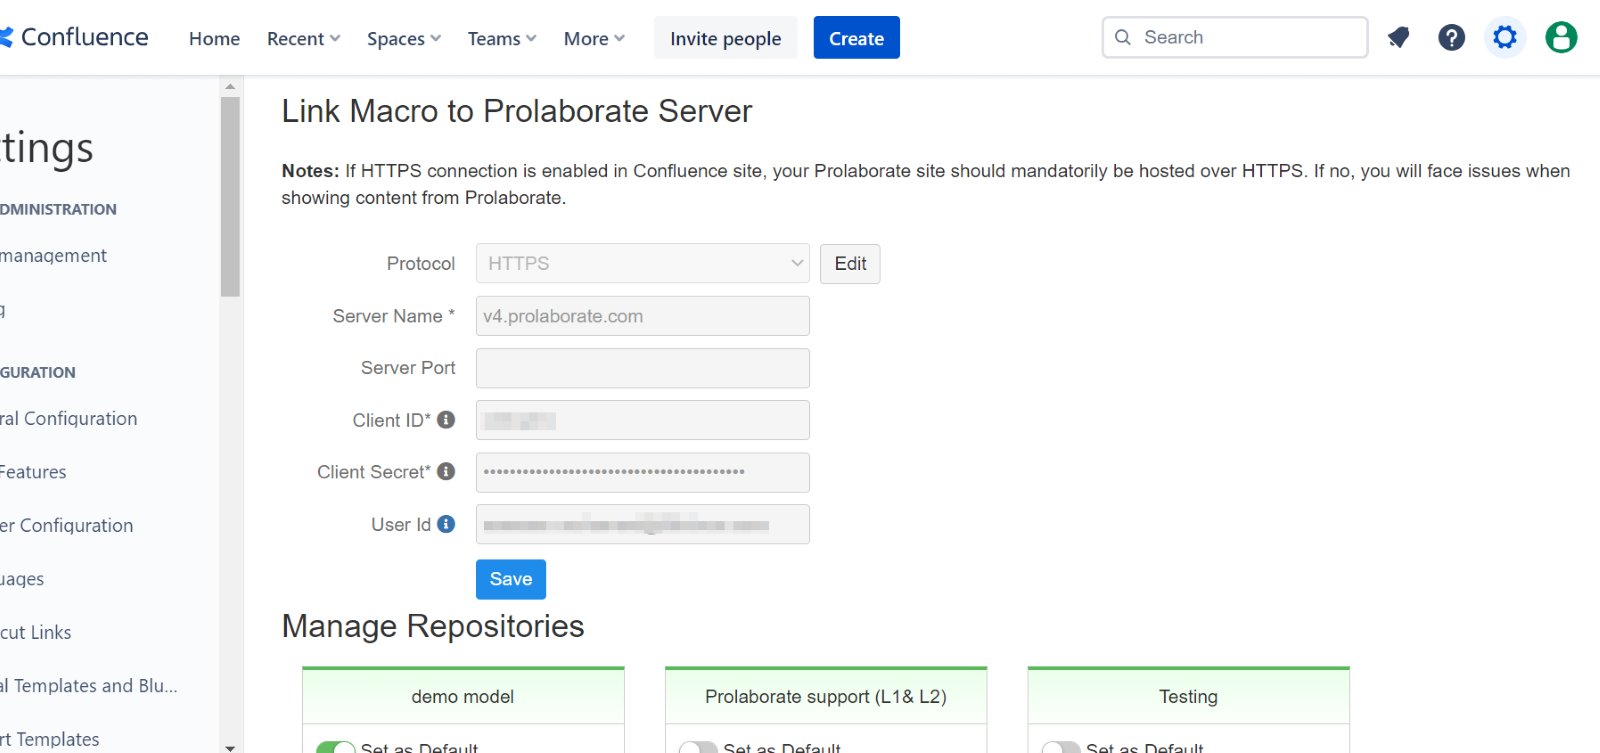The image size is (1600, 753).
Task: Click the sidebar vertical scrollbar thumb
Action: click(230, 196)
